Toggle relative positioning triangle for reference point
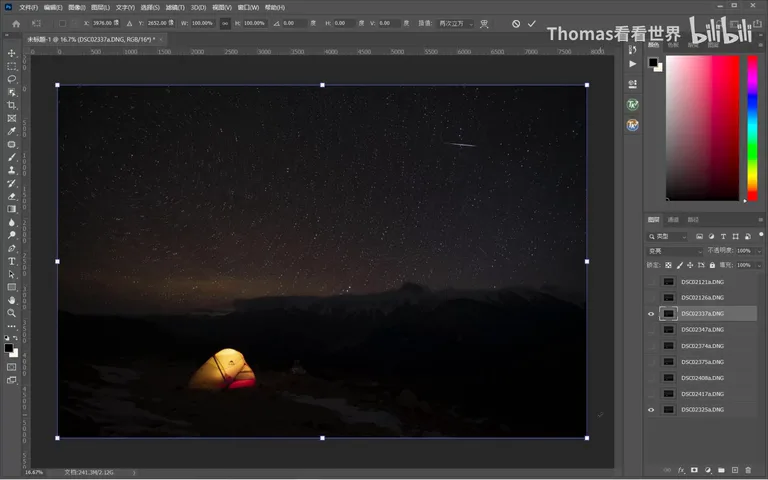Screen dimensions: 768x480 pyautogui.click(x=129, y=24)
